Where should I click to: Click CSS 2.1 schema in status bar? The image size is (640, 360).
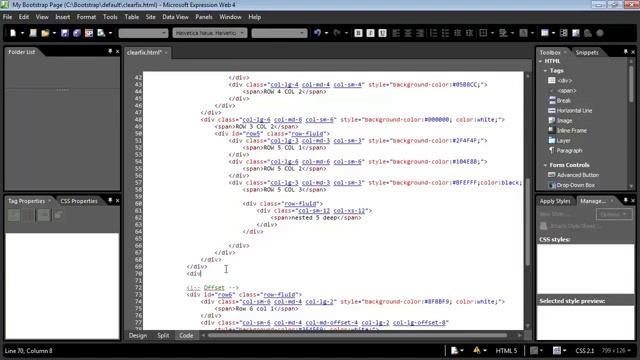pos(585,351)
